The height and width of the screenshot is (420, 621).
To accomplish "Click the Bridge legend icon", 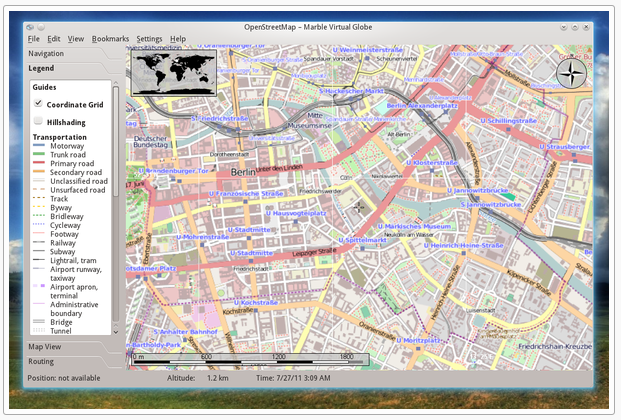I will (39, 321).
